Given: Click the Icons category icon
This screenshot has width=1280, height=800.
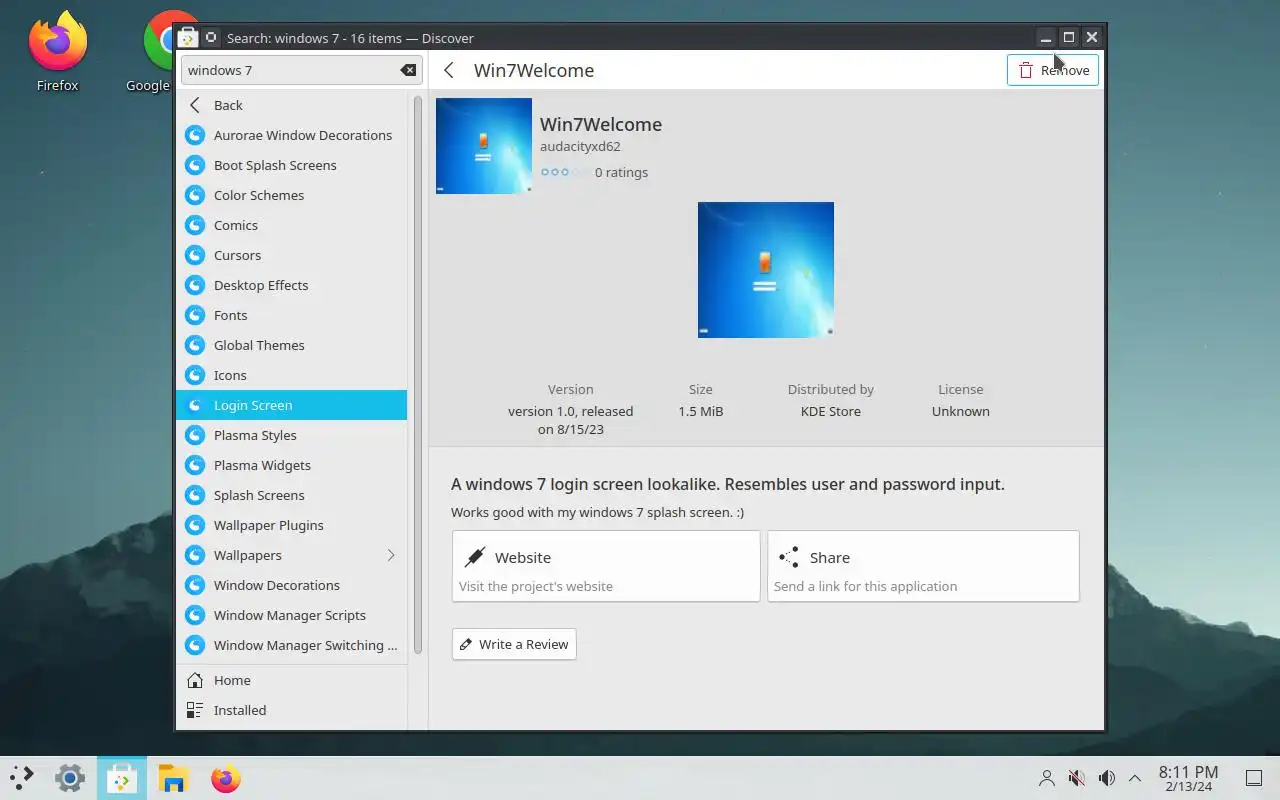Looking at the screenshot, I should (195, 375).
